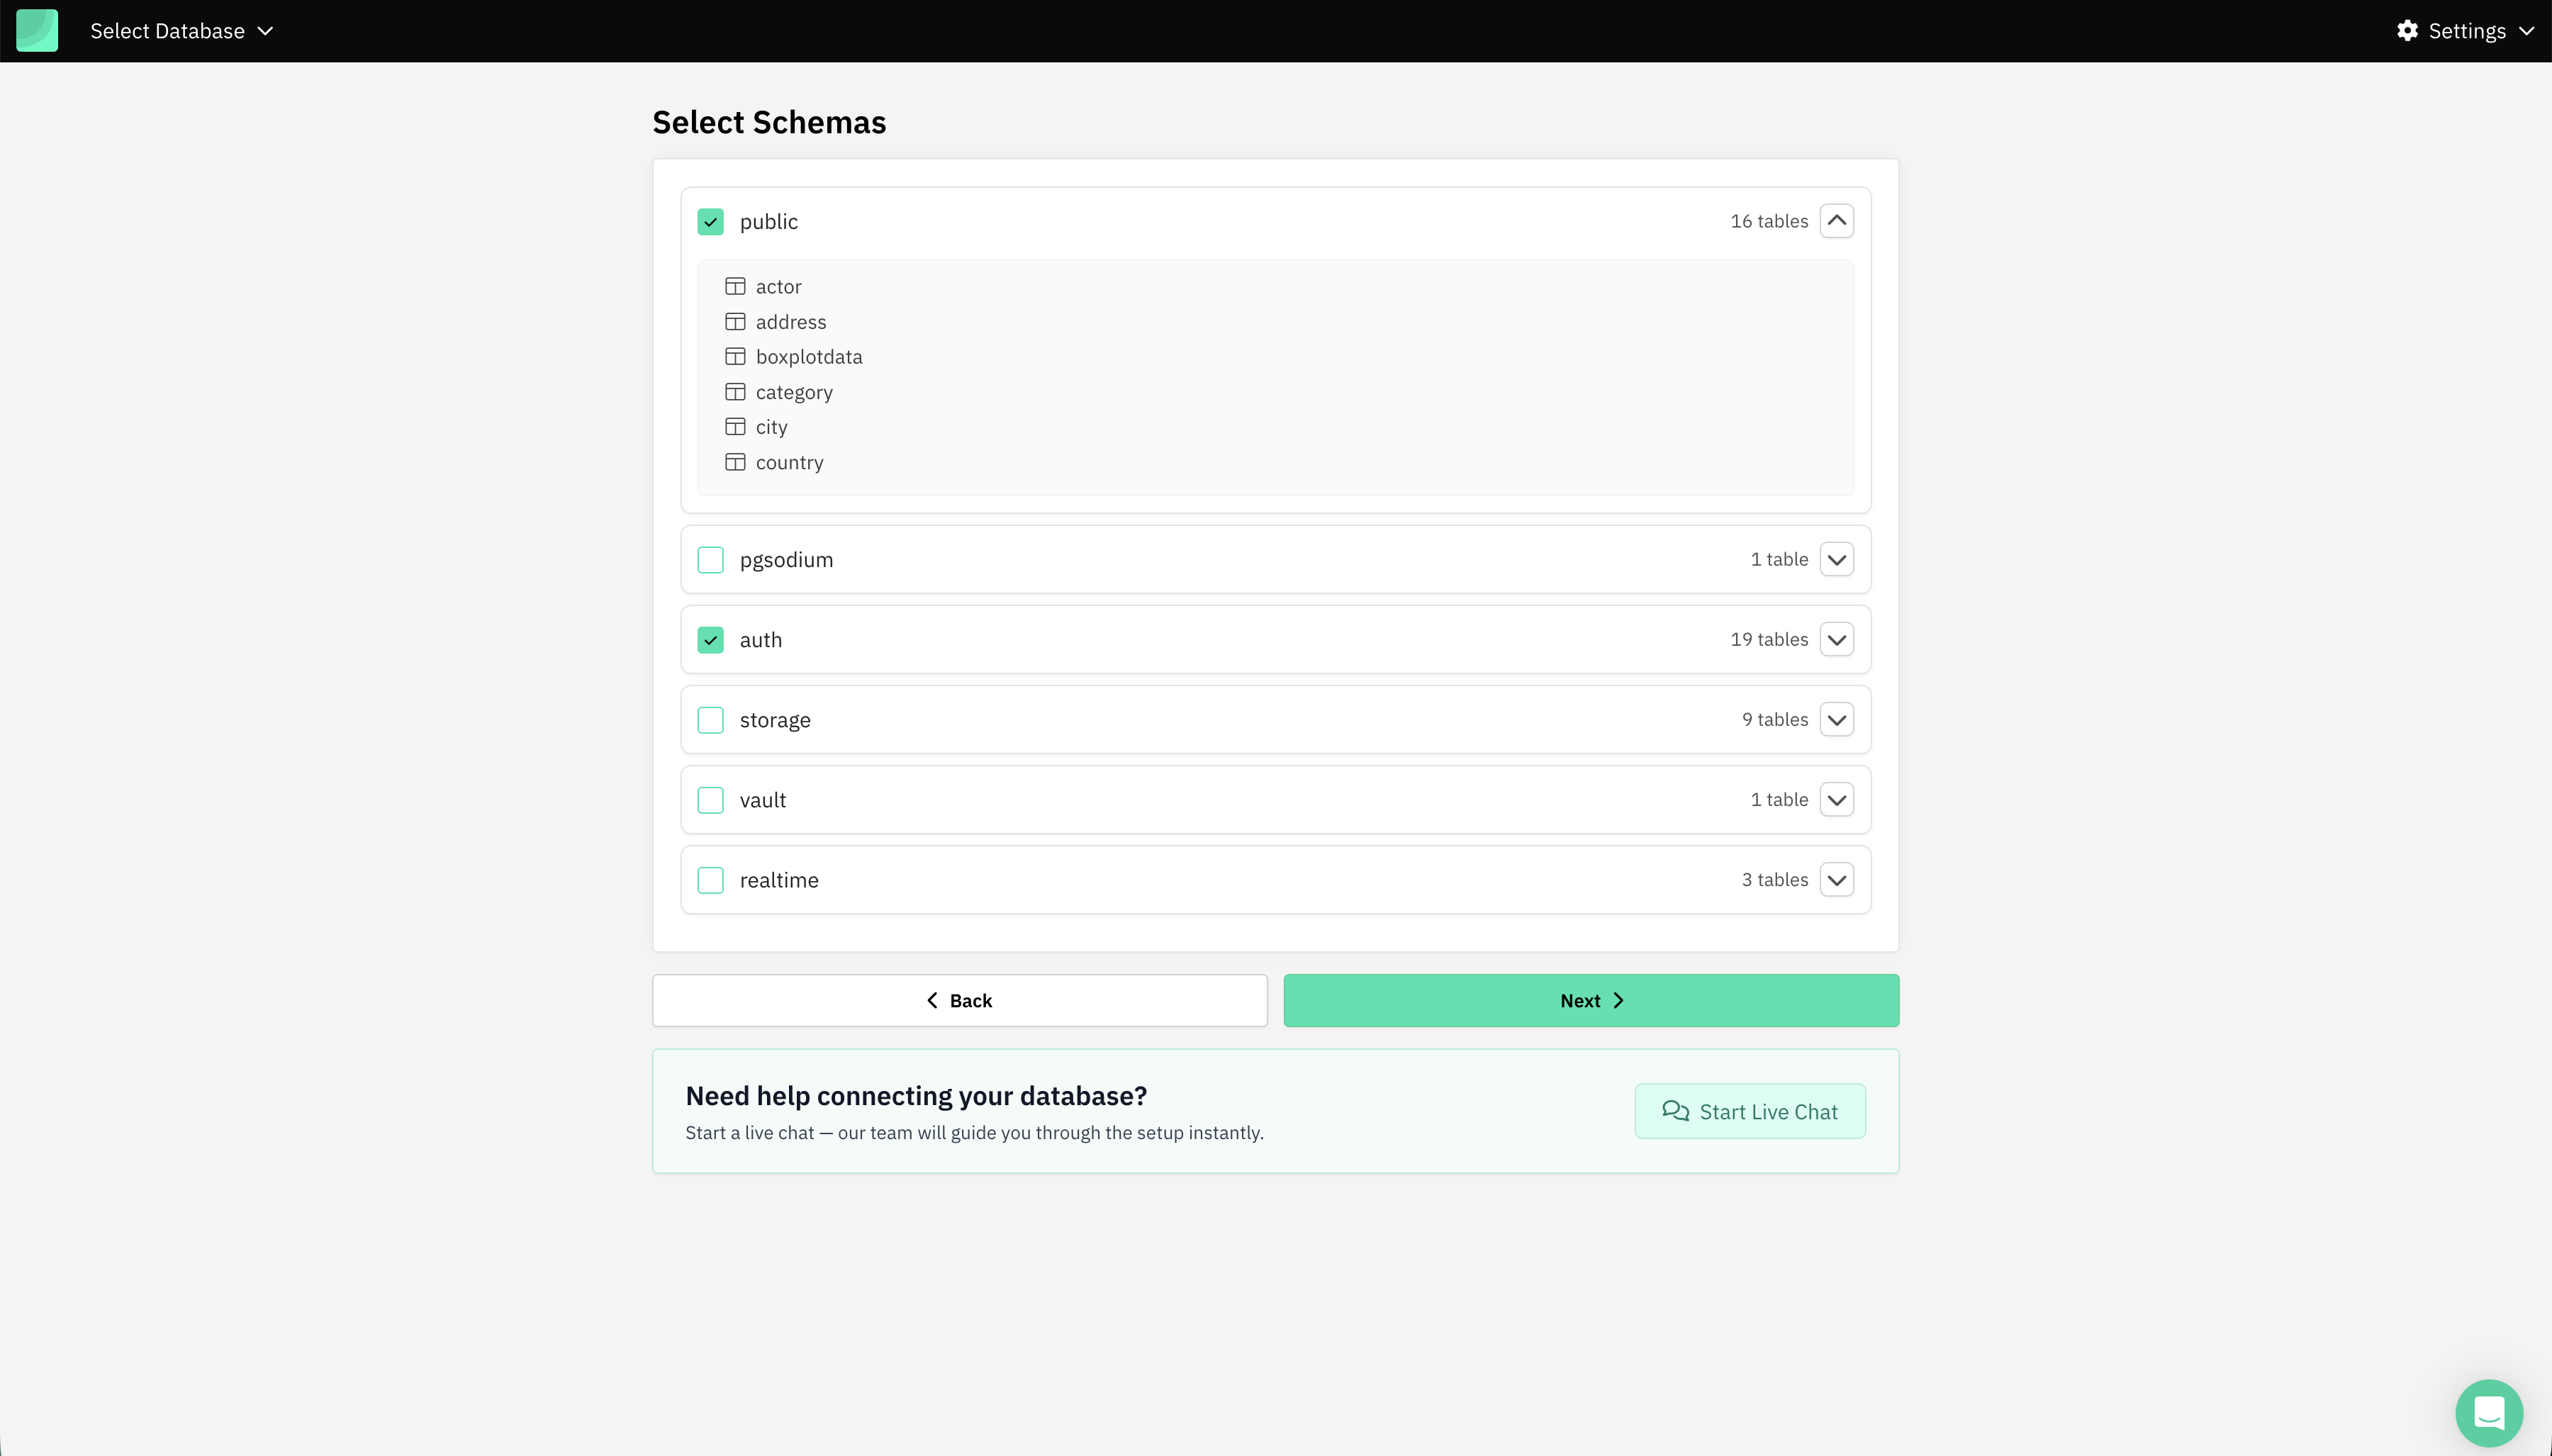Uncheck the public schema checkbox

pyautogui.click(x=711, y=221)
